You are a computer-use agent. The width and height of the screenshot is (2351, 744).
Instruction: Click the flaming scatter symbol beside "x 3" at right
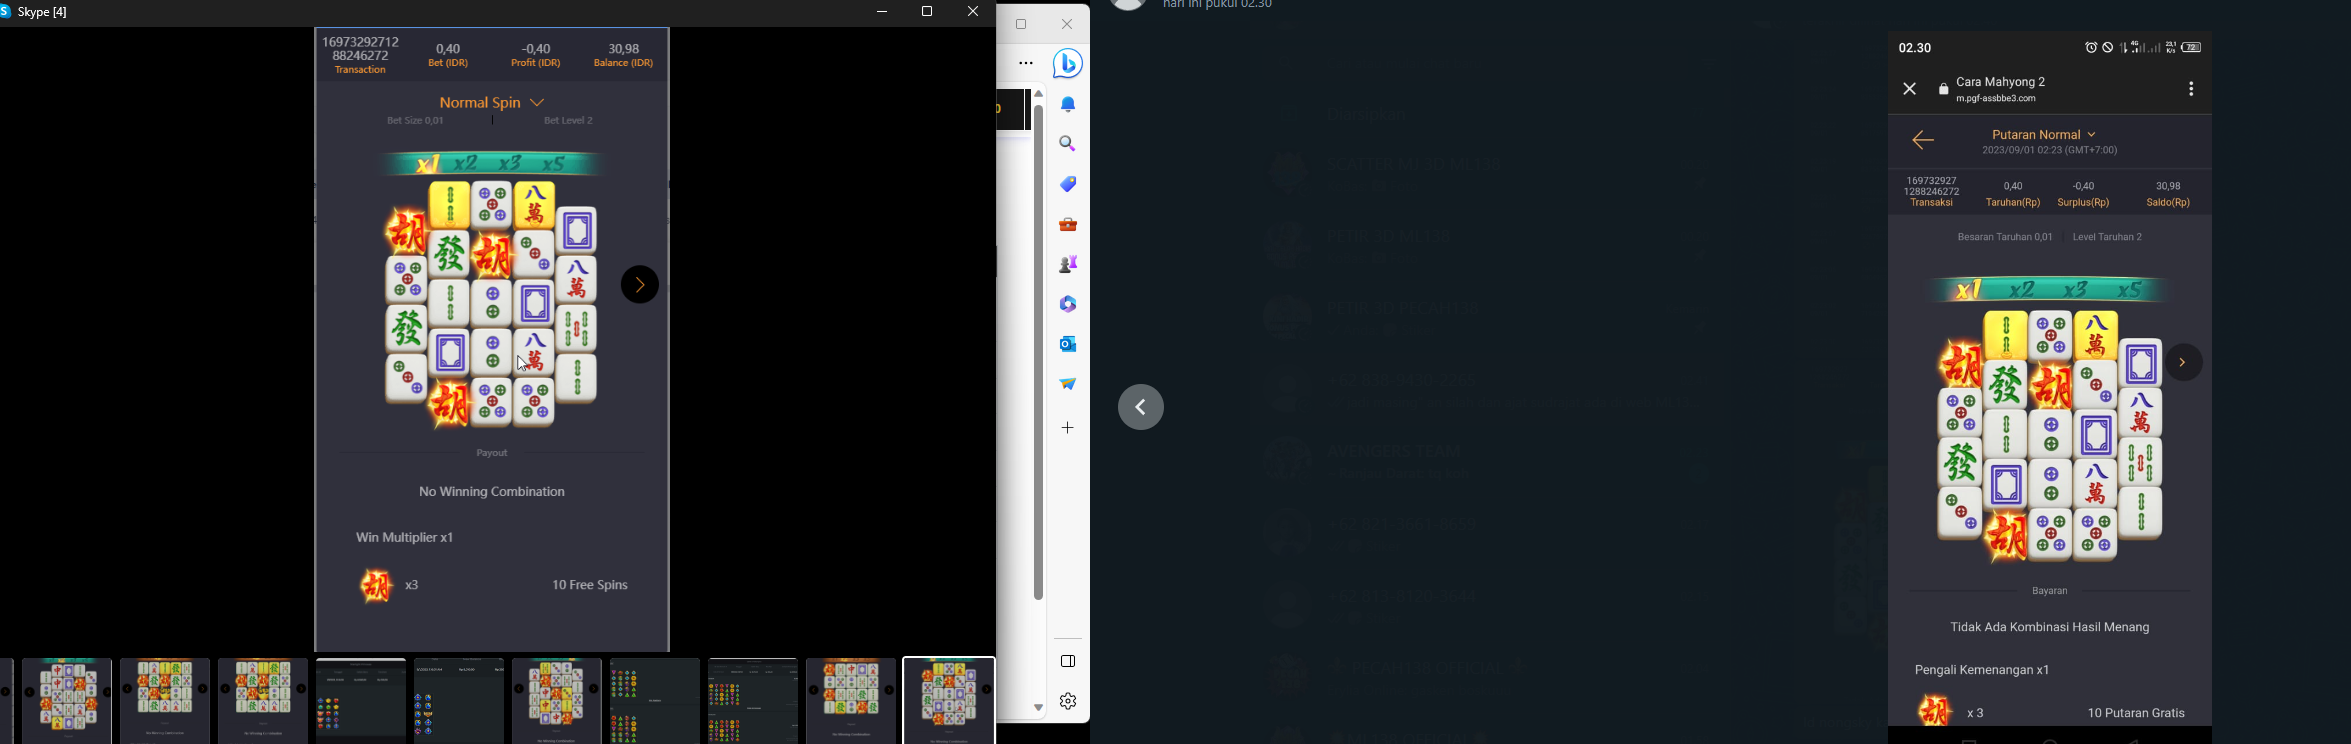click(1935, 711)
